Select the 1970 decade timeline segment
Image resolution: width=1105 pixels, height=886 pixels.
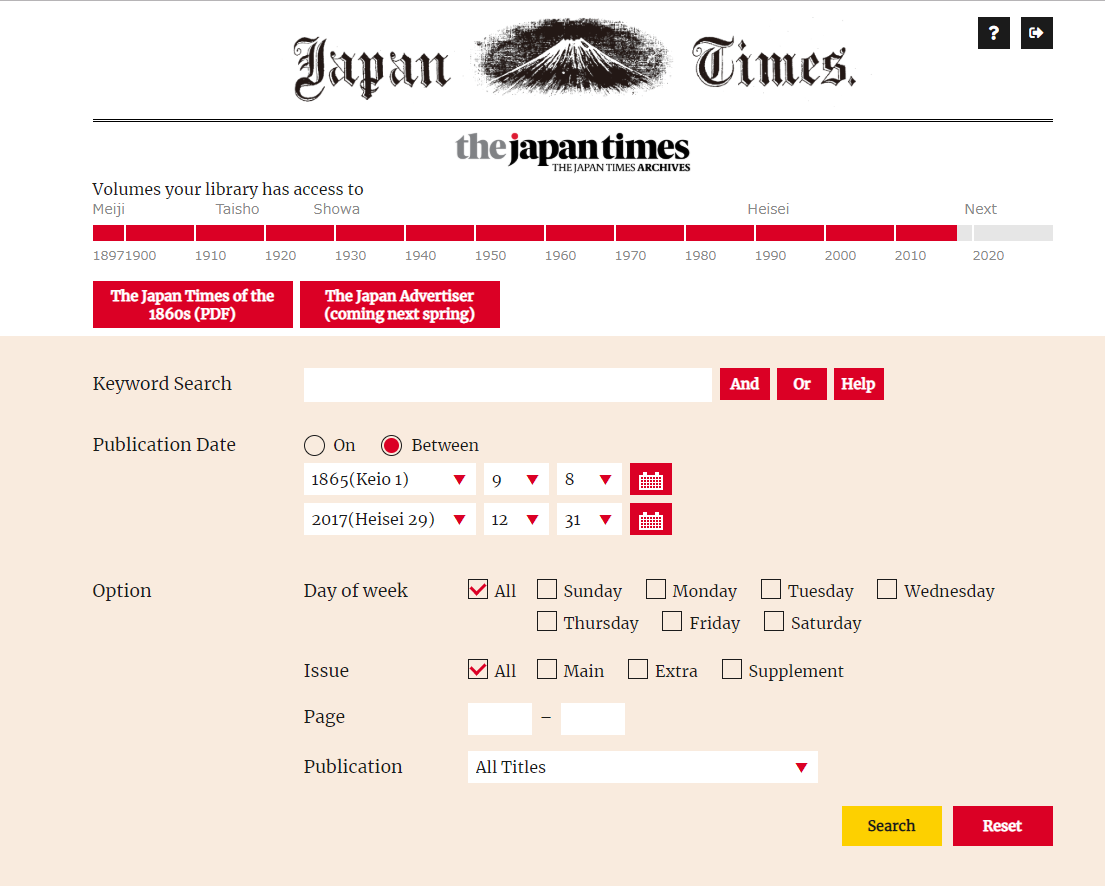650,233
